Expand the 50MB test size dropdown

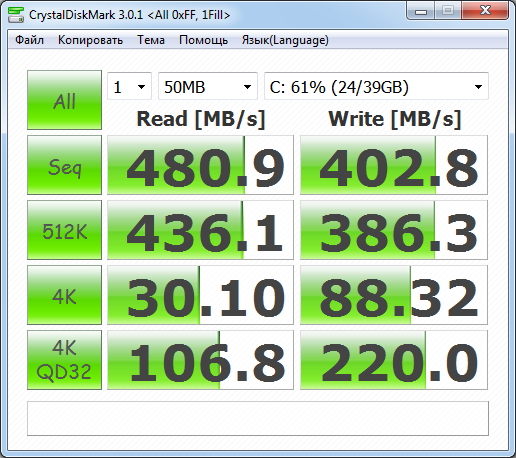pyautogui.click(x=208, y=86)
